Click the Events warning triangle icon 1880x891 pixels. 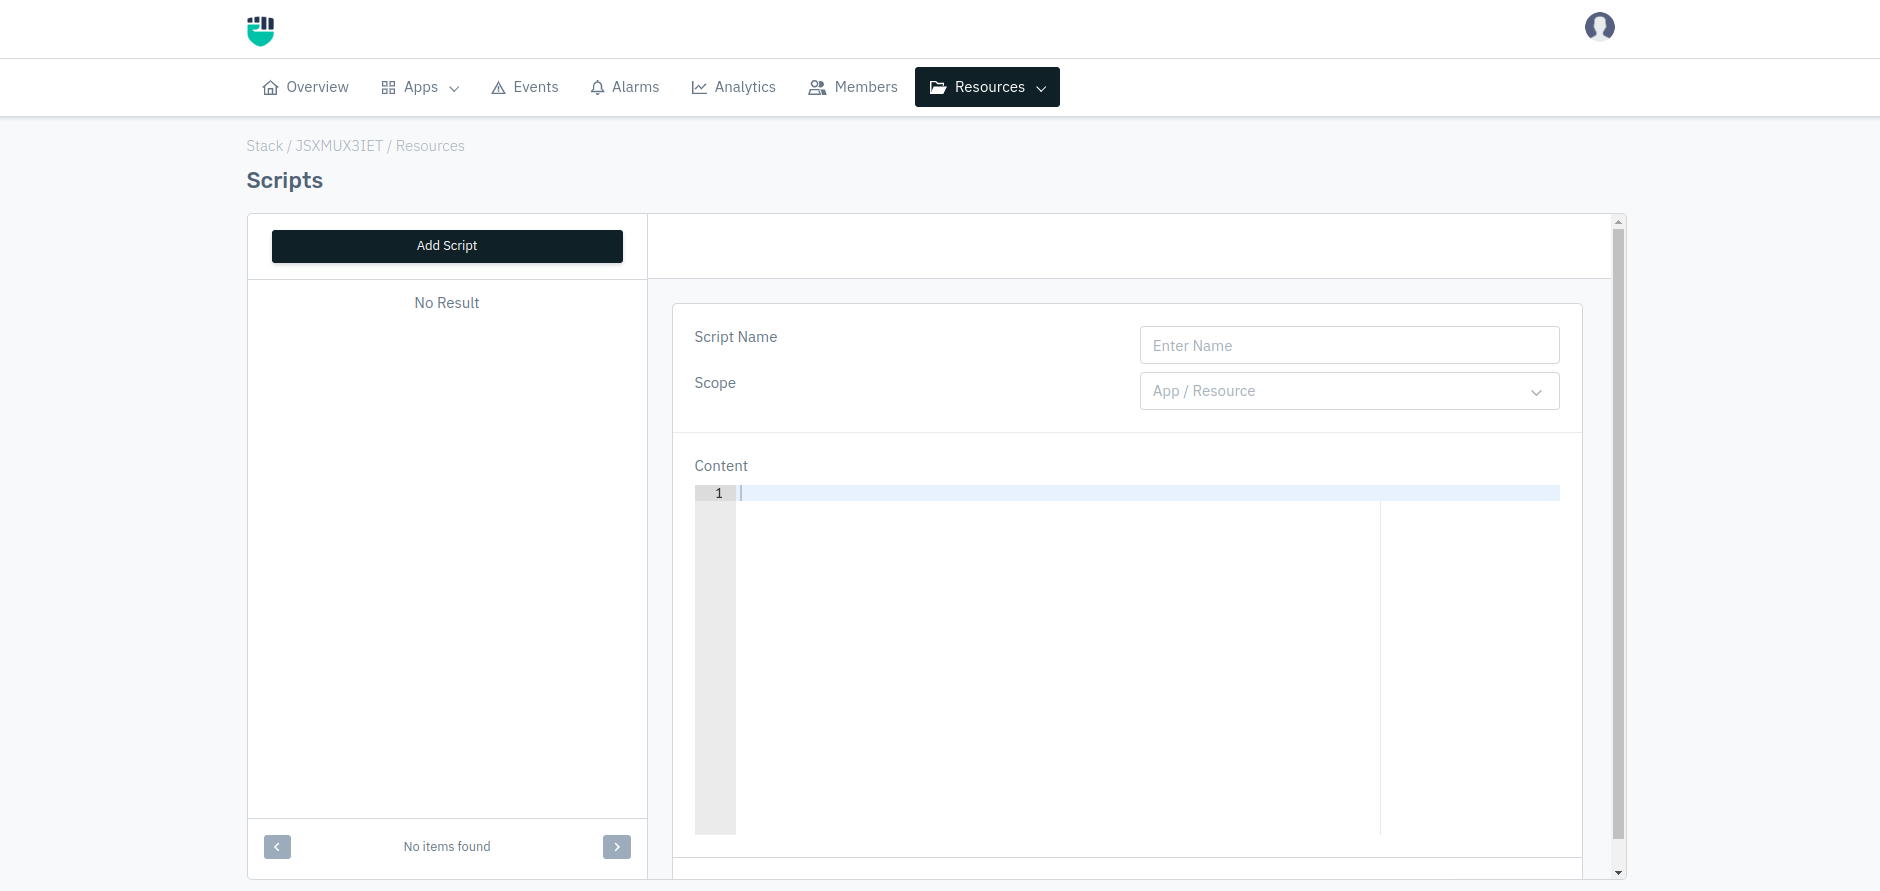pos(498,88)
